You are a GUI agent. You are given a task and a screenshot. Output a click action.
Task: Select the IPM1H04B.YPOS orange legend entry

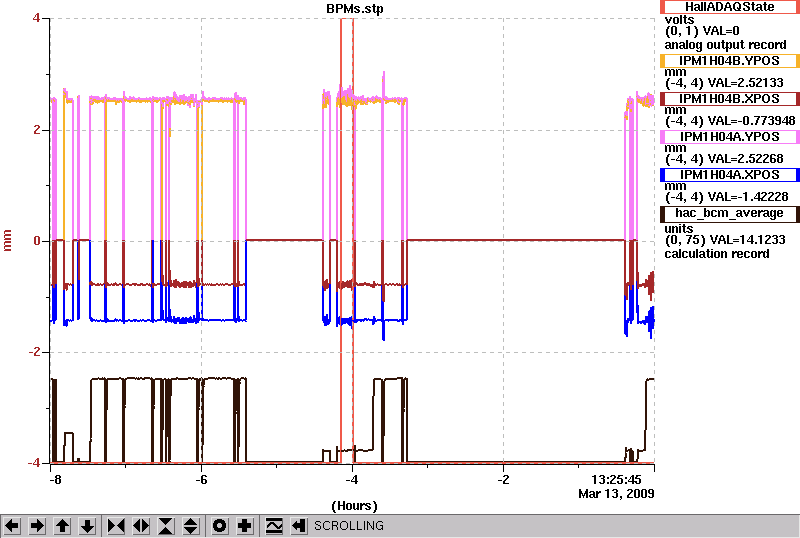tap(730, 61)
